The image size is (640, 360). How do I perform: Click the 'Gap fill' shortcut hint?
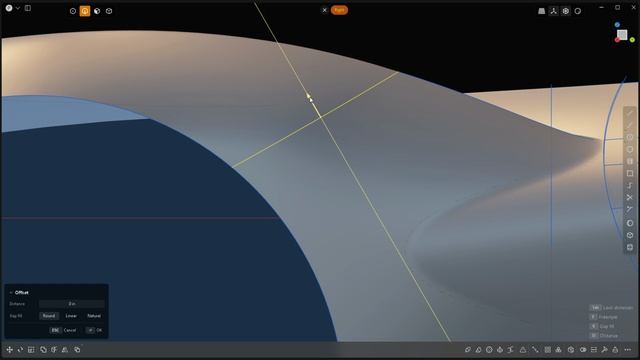(x=602, y=327)
